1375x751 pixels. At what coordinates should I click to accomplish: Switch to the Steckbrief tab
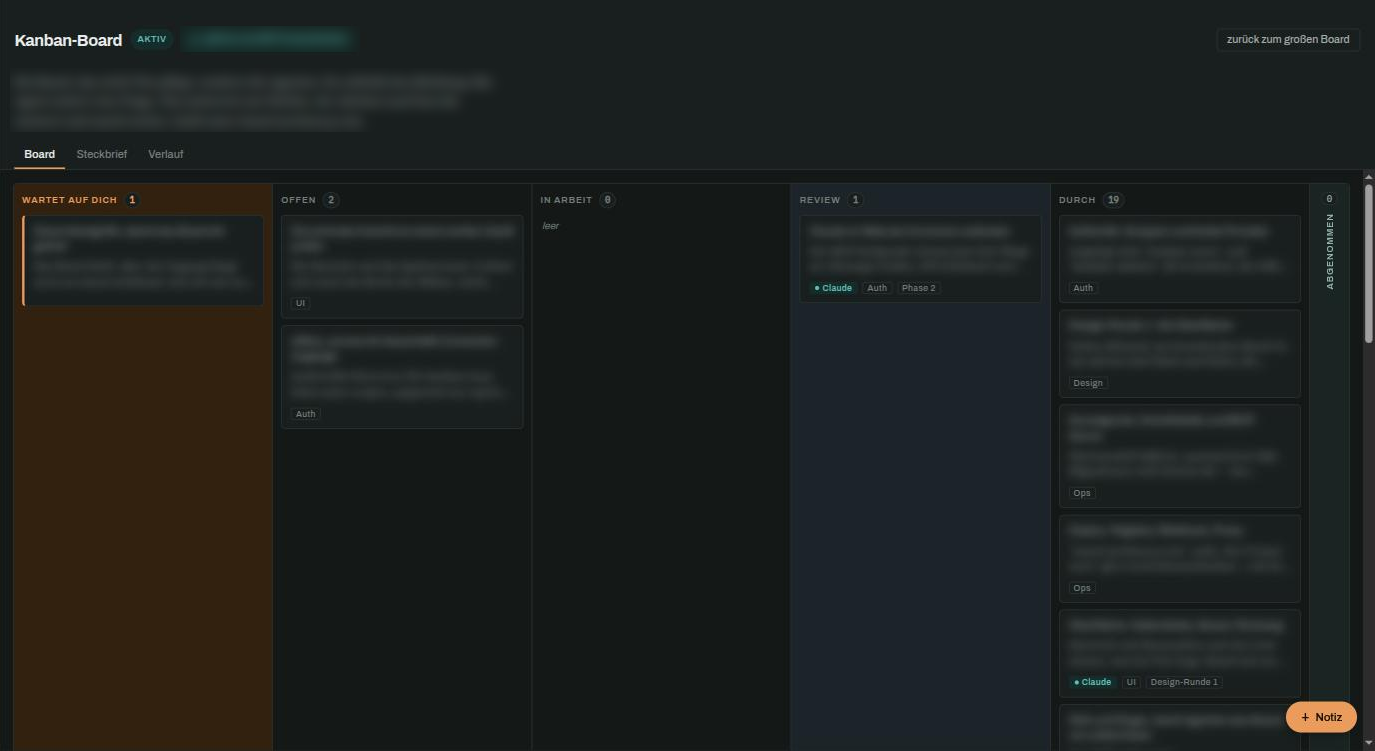[x=102, y=154]
